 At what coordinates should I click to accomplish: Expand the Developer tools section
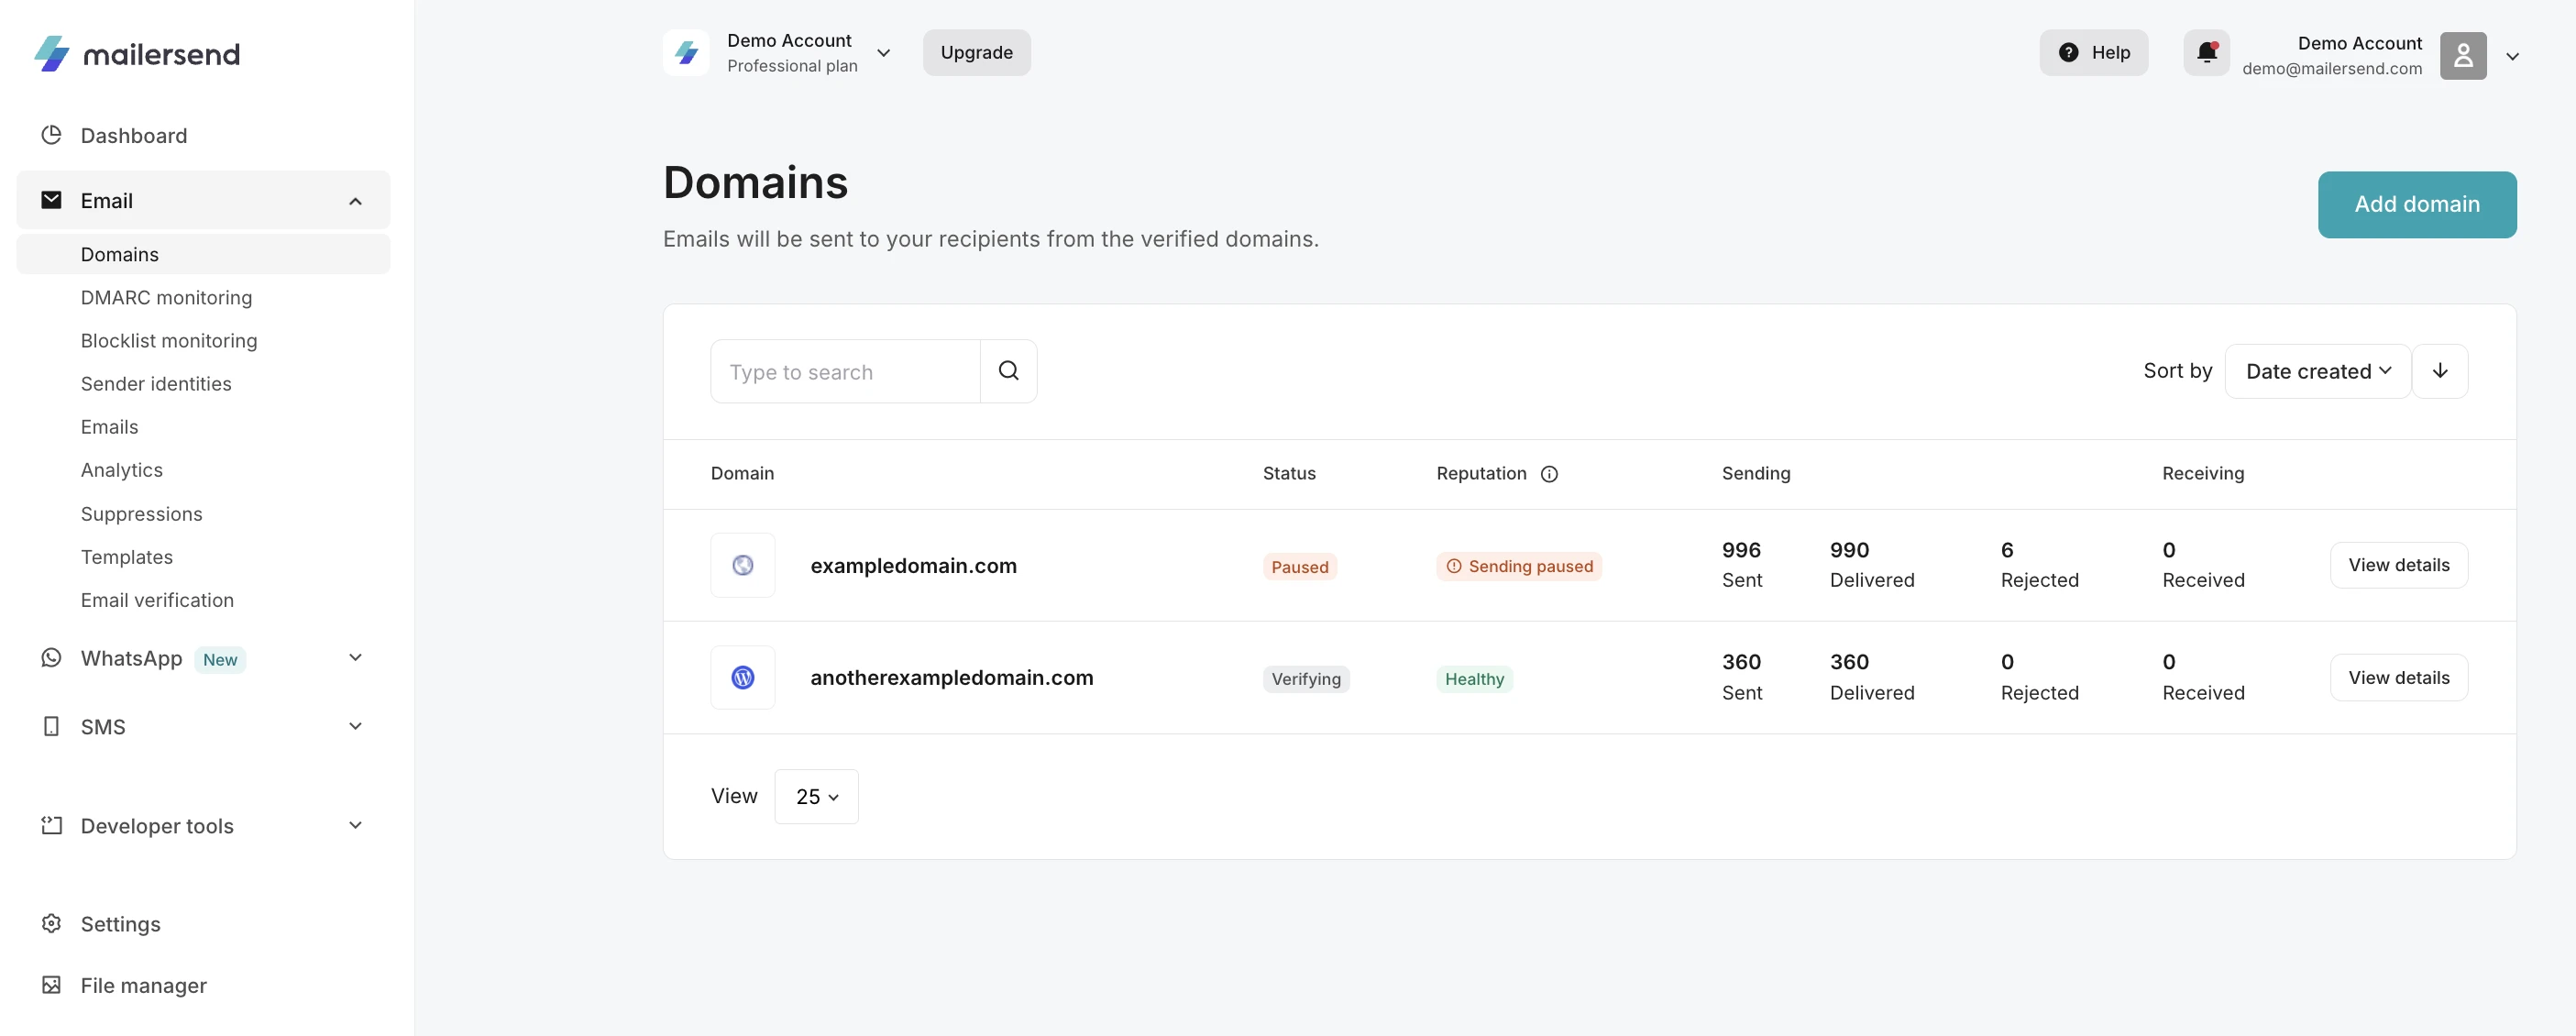(355, 825)
